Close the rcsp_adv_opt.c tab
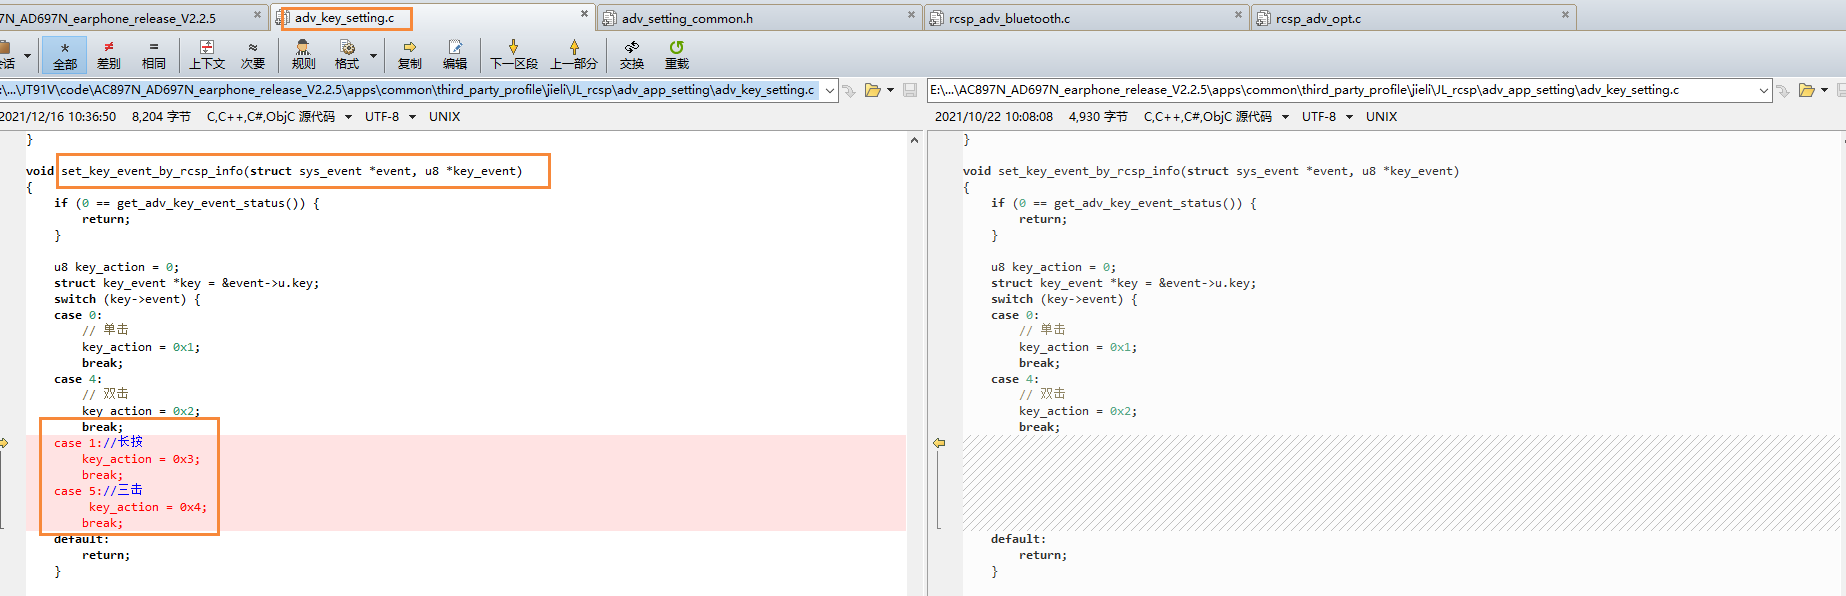Screen dimensions: 1846x596 point(1565,15)
